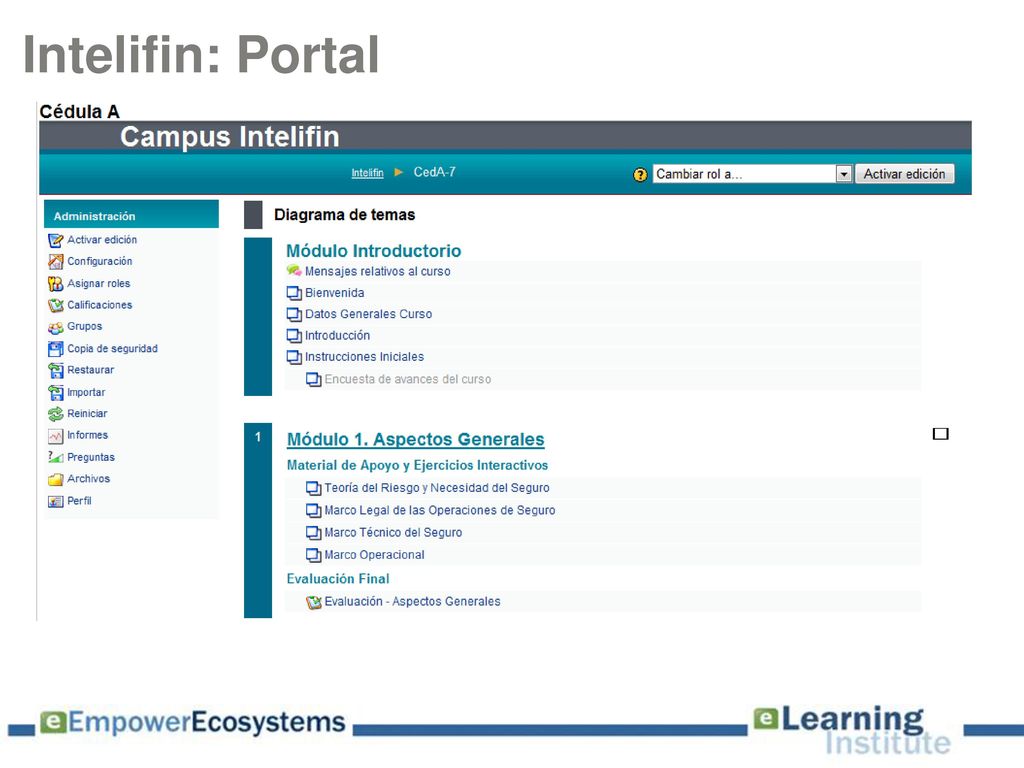1024x768 pixels.
Task: Click the Administración block header
Action: pos(131,215)
